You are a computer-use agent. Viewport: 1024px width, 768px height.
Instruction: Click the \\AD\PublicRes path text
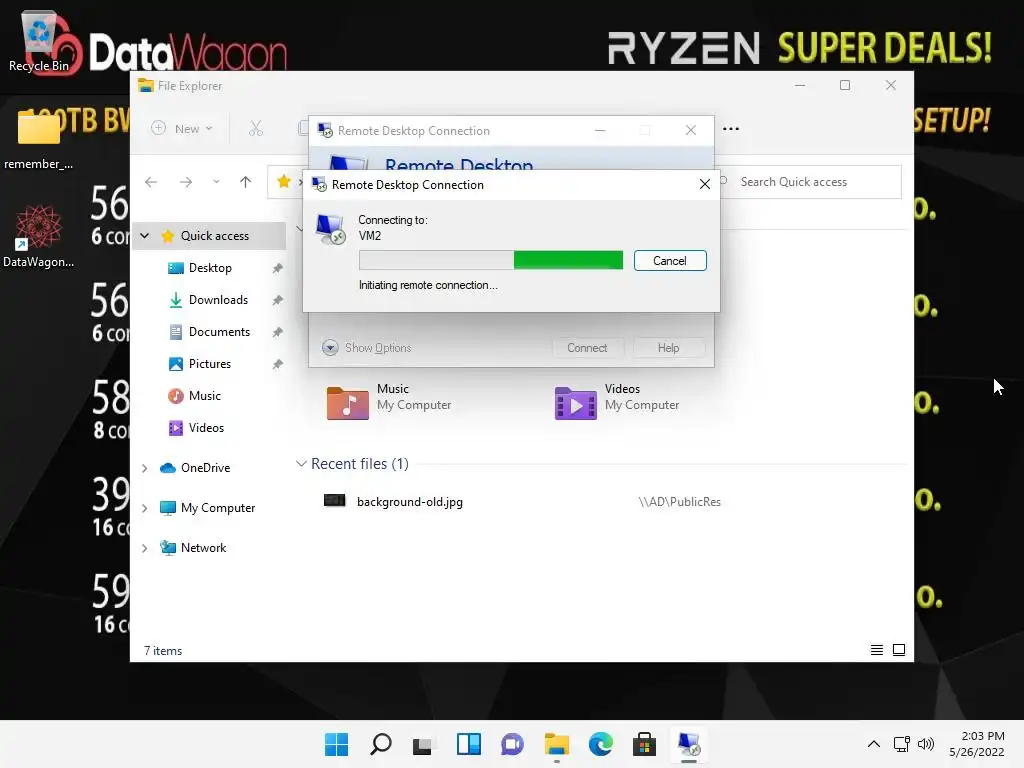point(680,502)
